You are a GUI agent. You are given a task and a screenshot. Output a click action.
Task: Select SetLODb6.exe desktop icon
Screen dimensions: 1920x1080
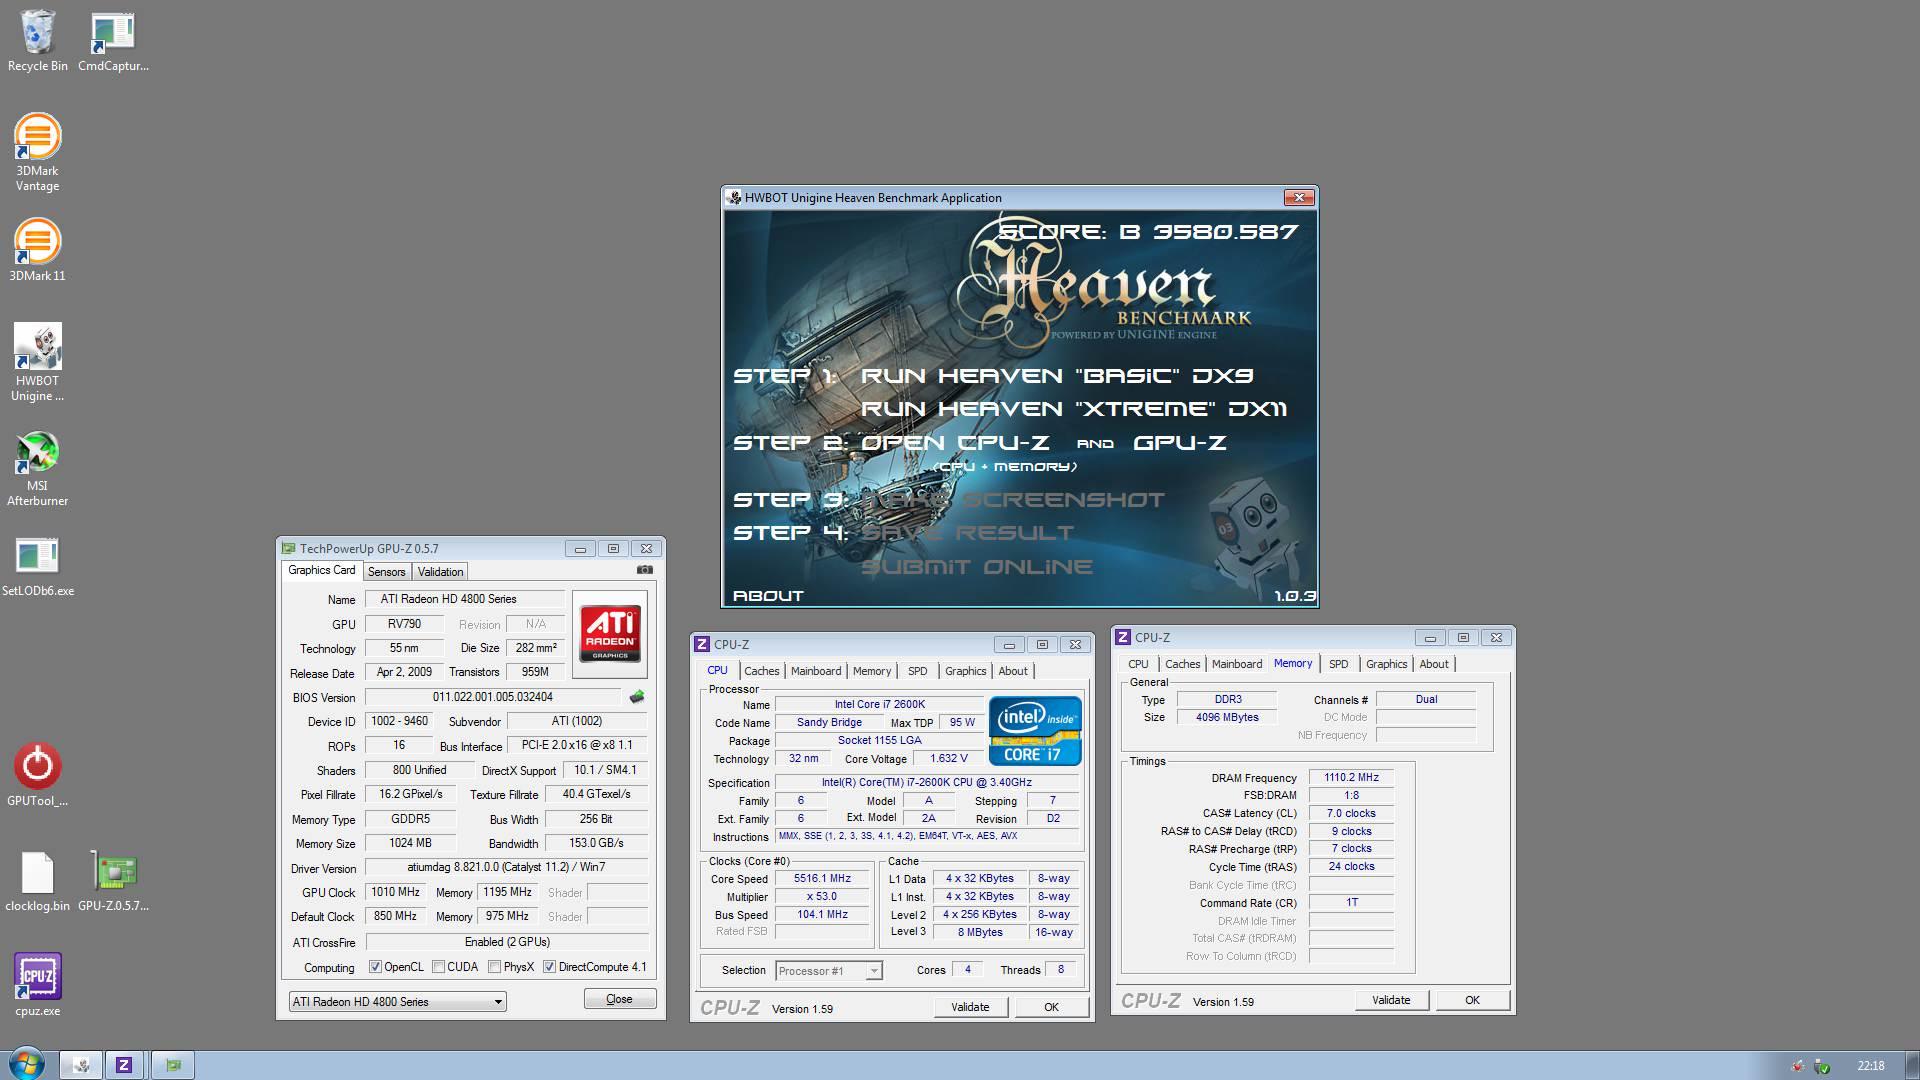point(37,567)
